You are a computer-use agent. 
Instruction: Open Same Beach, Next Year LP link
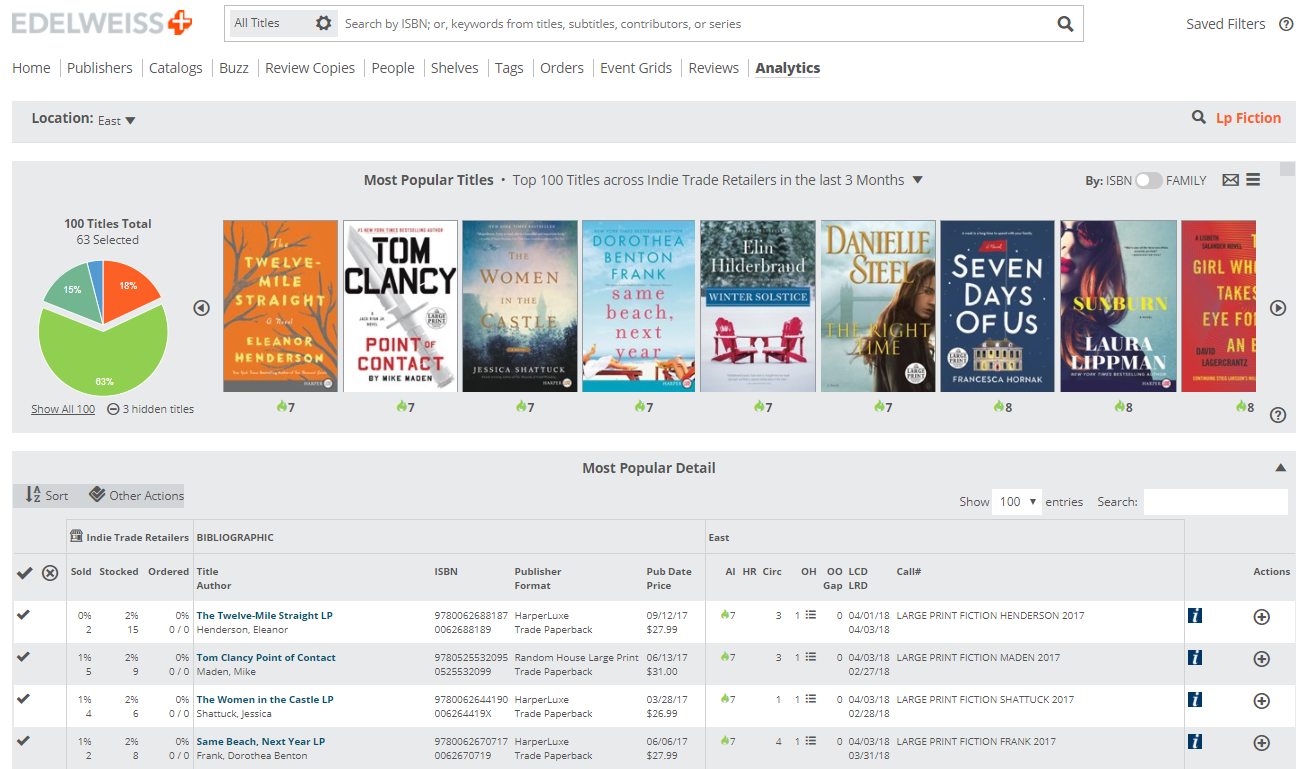tap(261, 741)
